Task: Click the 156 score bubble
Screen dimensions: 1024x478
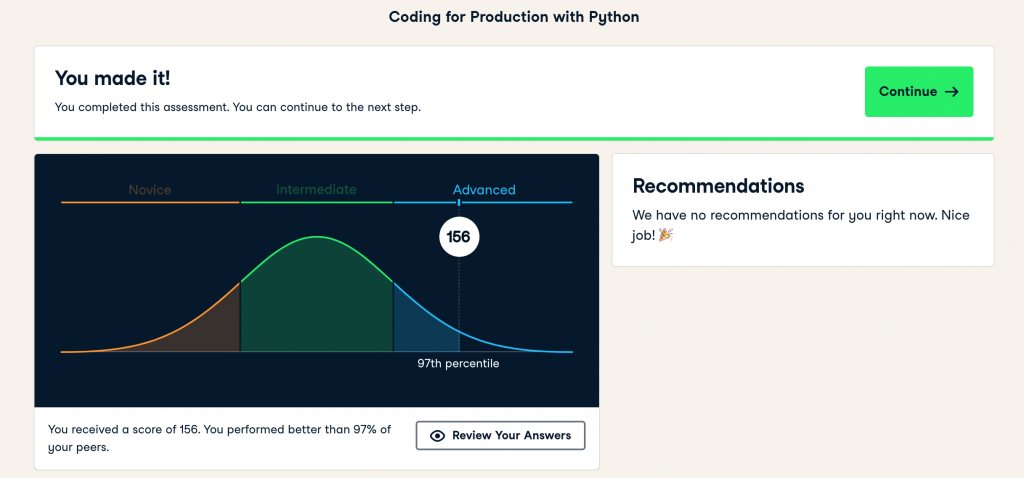Action: (x=459, y=237)
